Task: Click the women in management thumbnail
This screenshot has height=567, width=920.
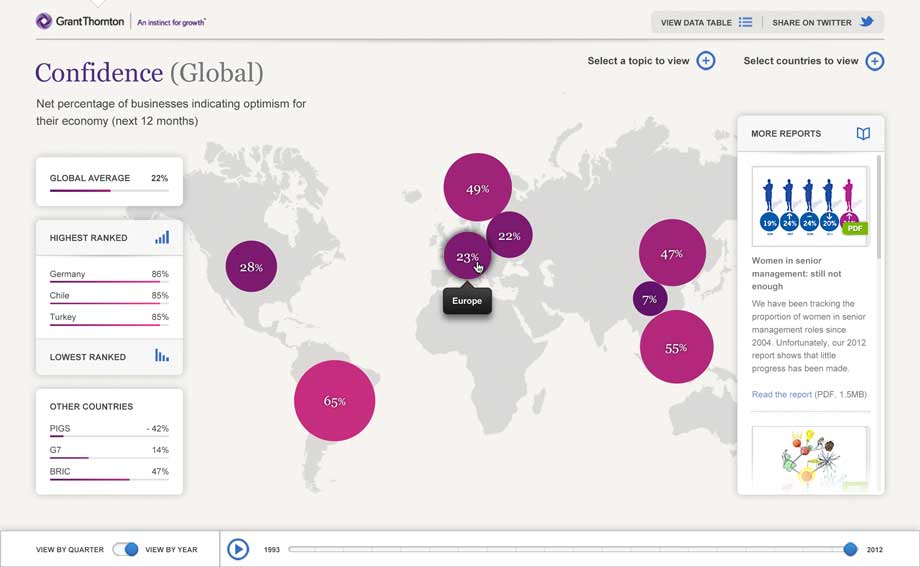Action: (x=809, y=206)
